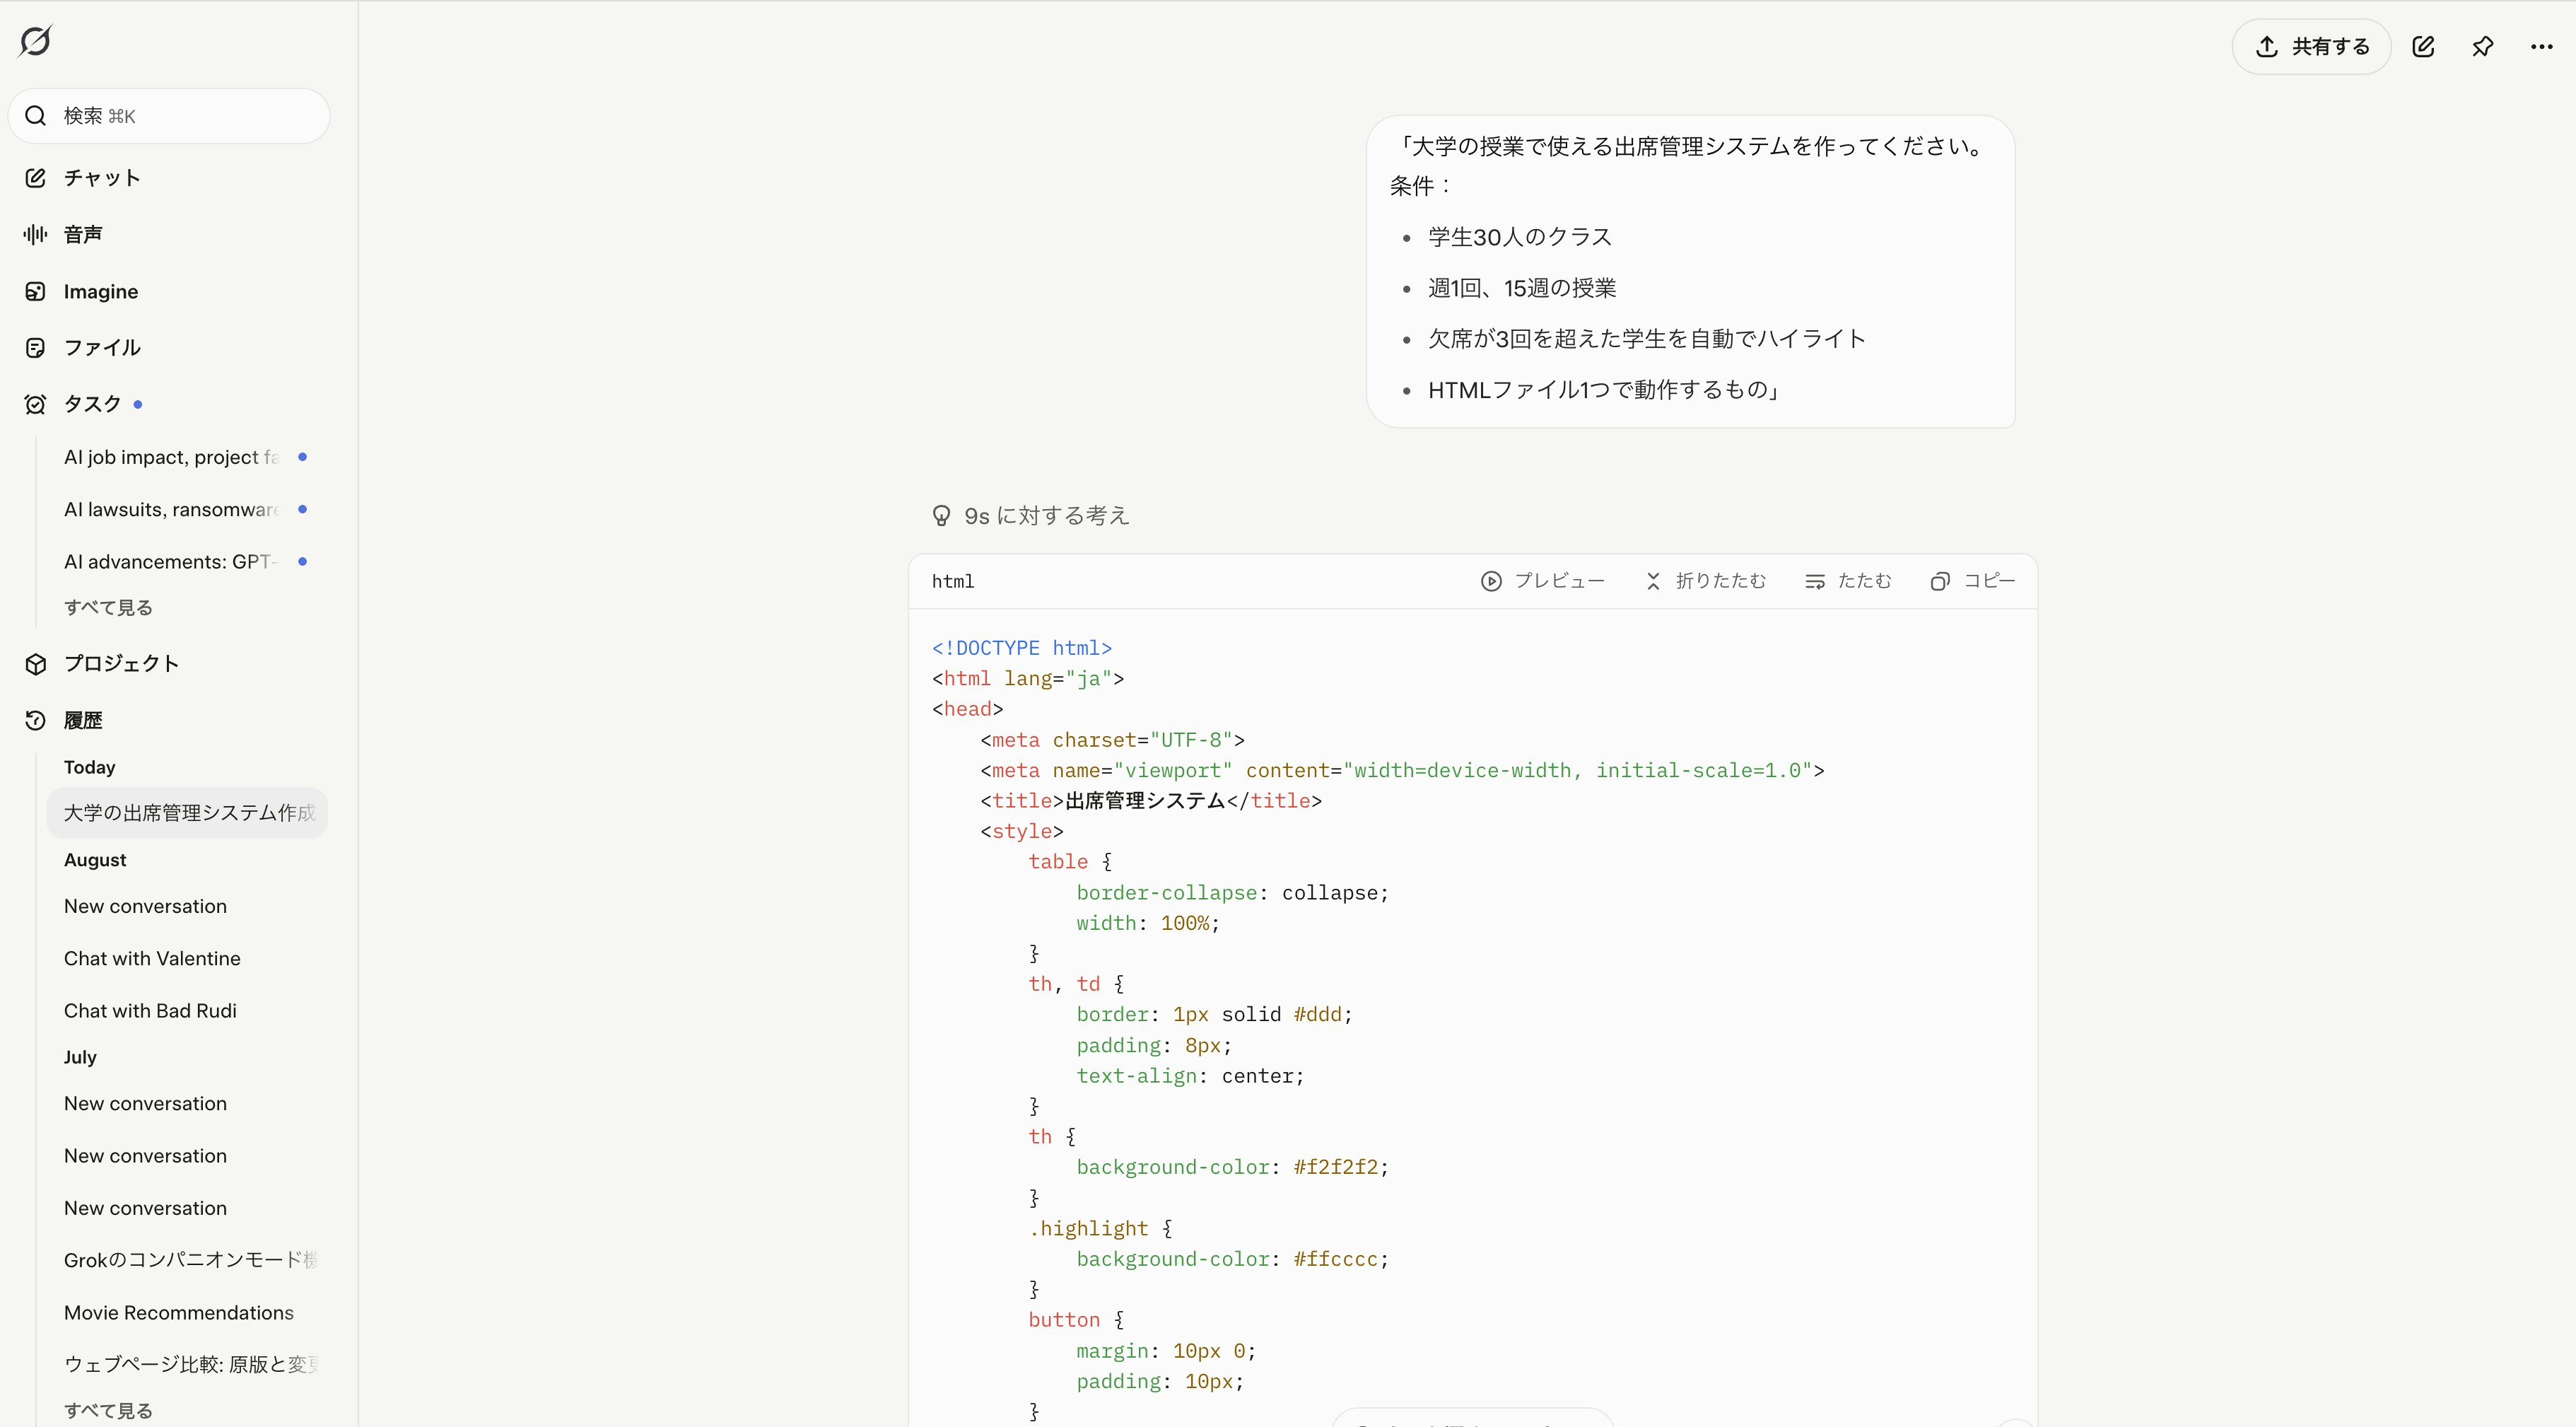
Task: Open the three-dot overflow menu
Action: click(2541, 46)
